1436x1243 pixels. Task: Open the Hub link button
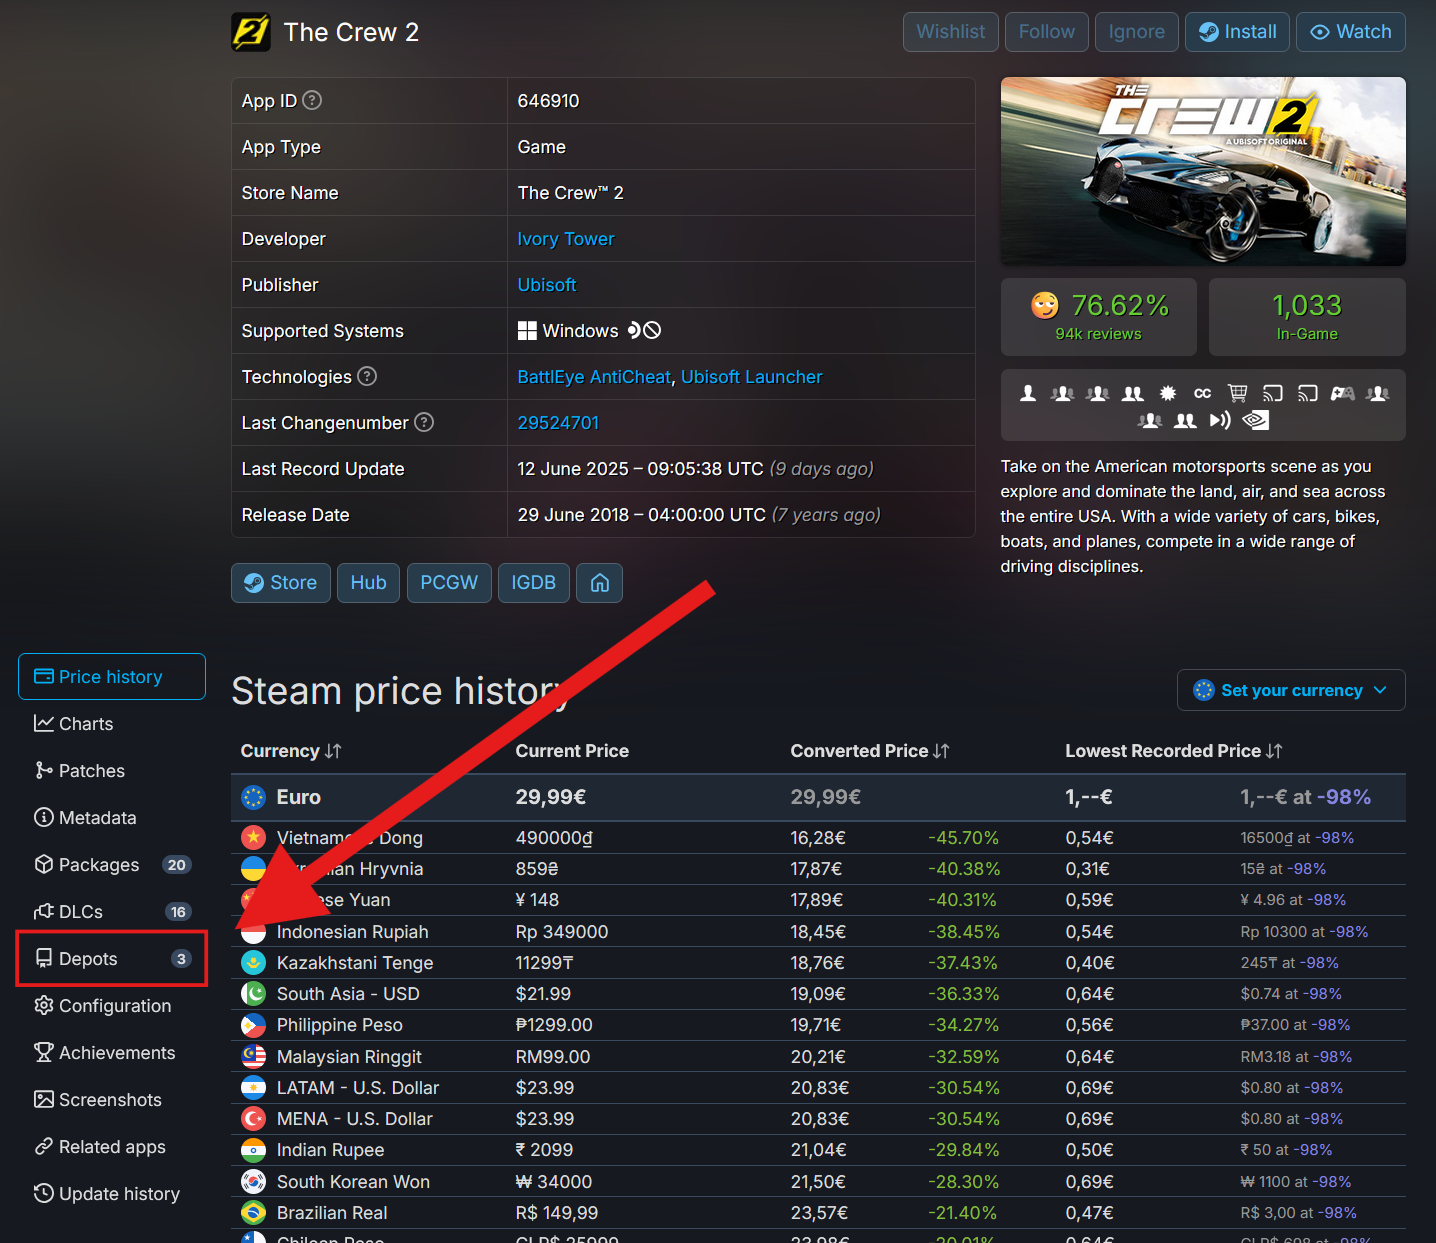[368, 583]
